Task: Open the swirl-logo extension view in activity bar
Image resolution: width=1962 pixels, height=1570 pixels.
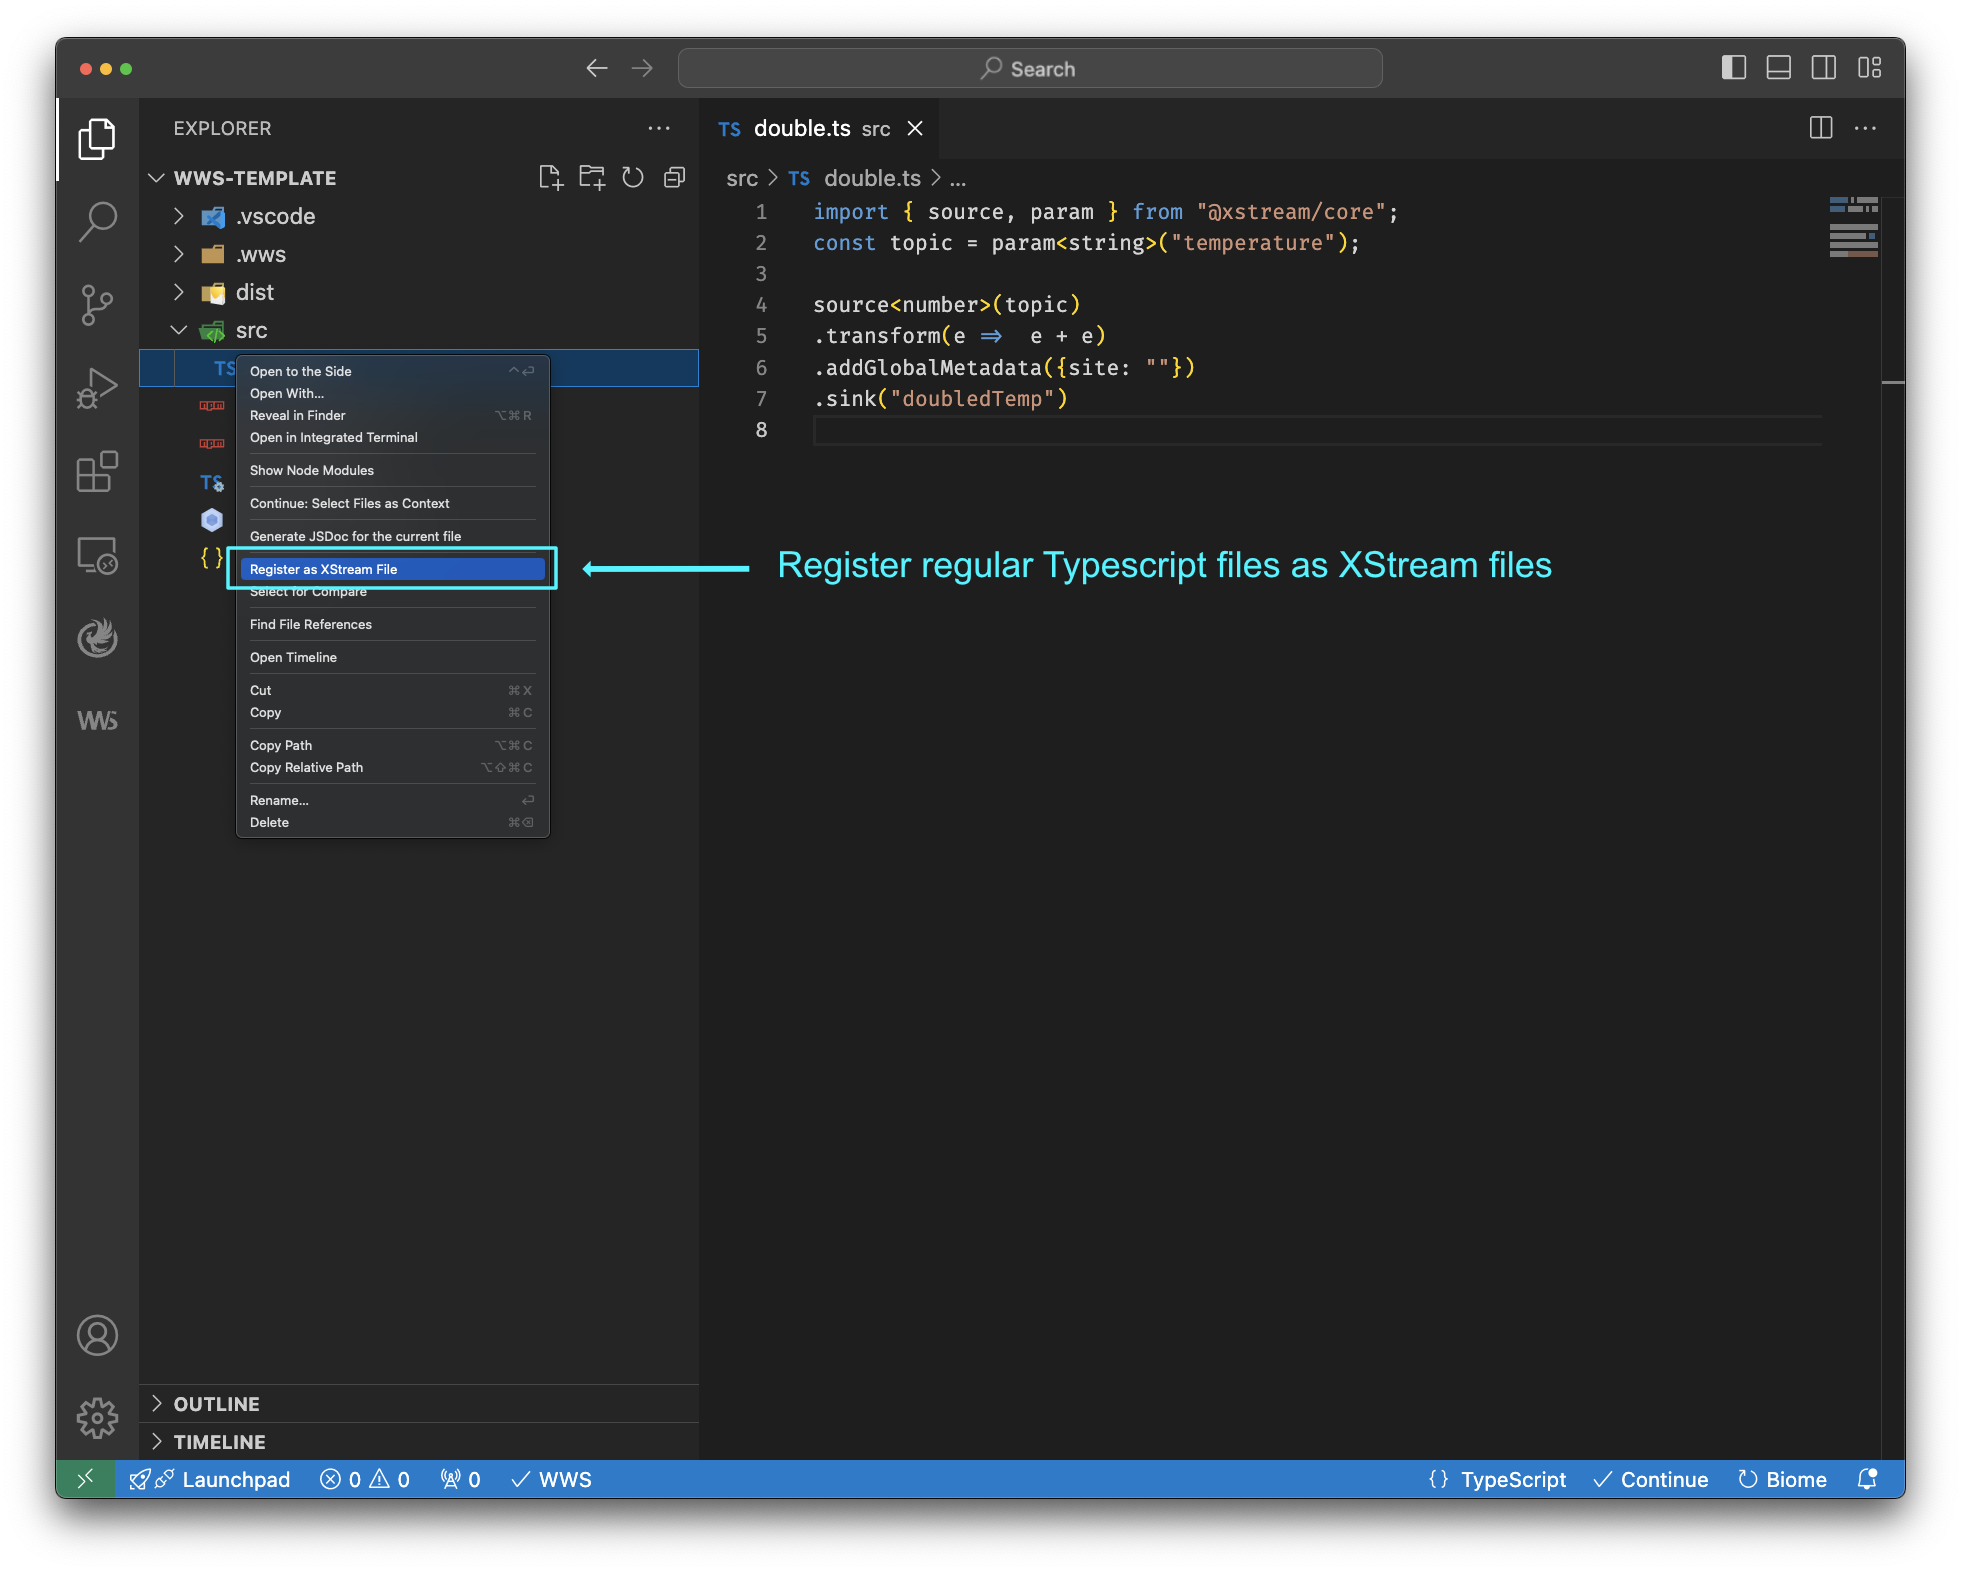Action: [x=97, y=638]
